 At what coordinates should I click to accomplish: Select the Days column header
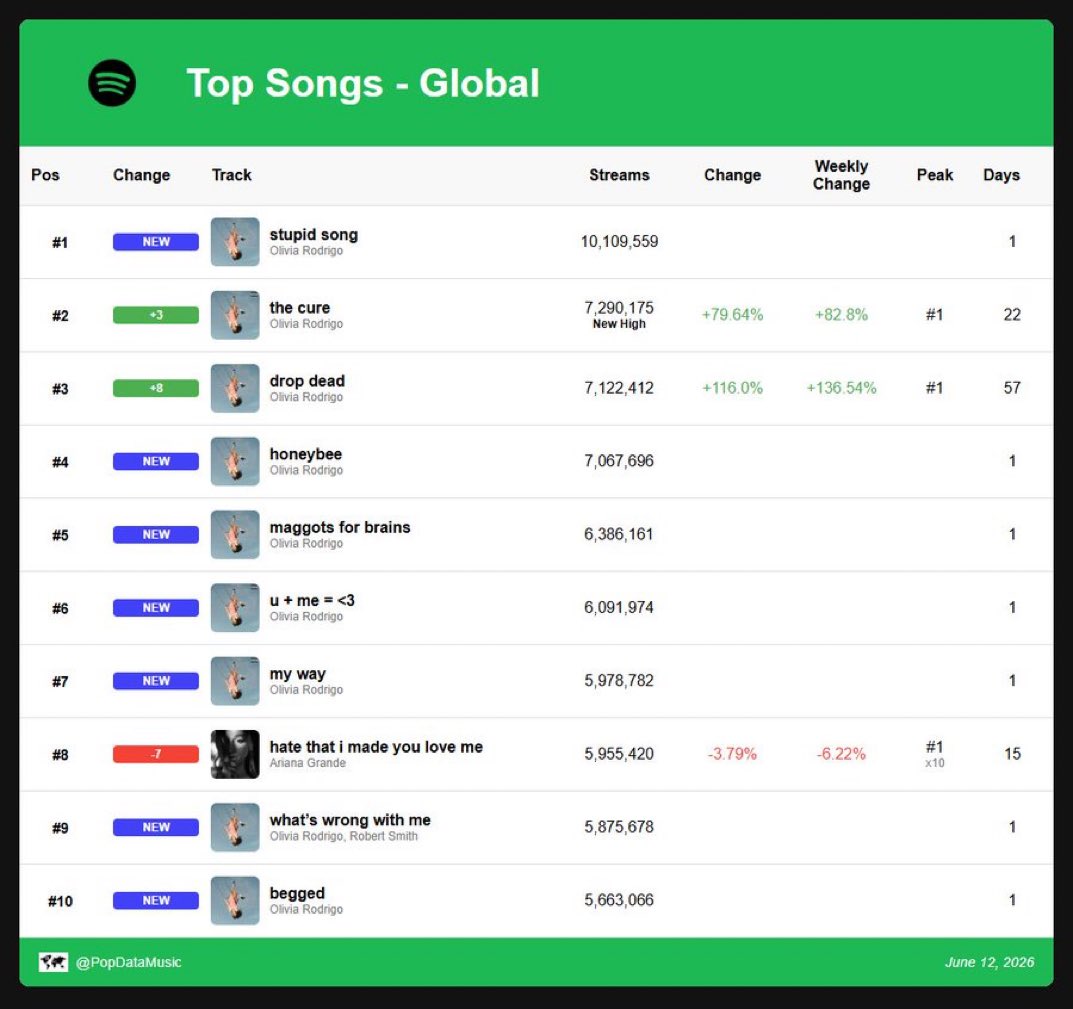coord(1001,175)
